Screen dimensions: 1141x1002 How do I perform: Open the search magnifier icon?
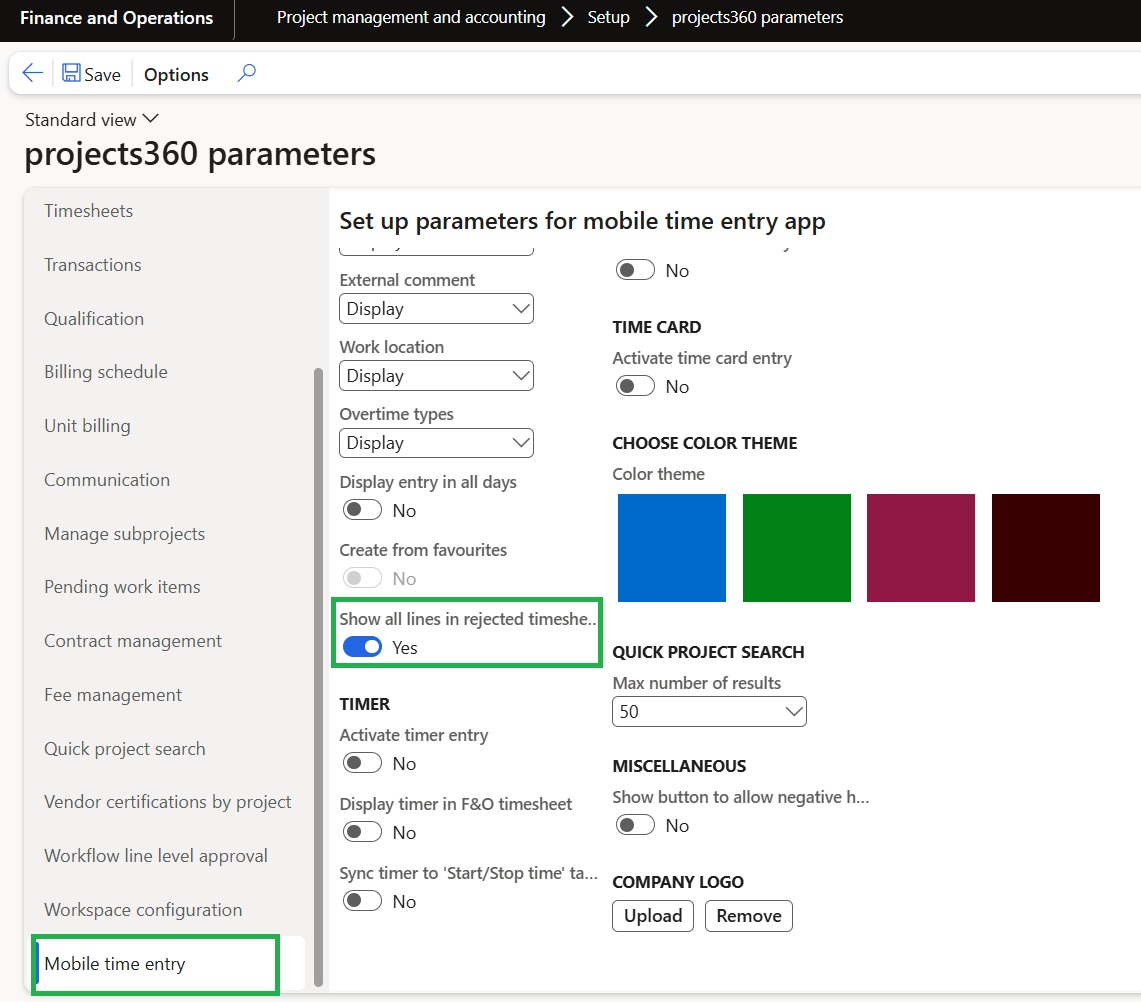246,74
